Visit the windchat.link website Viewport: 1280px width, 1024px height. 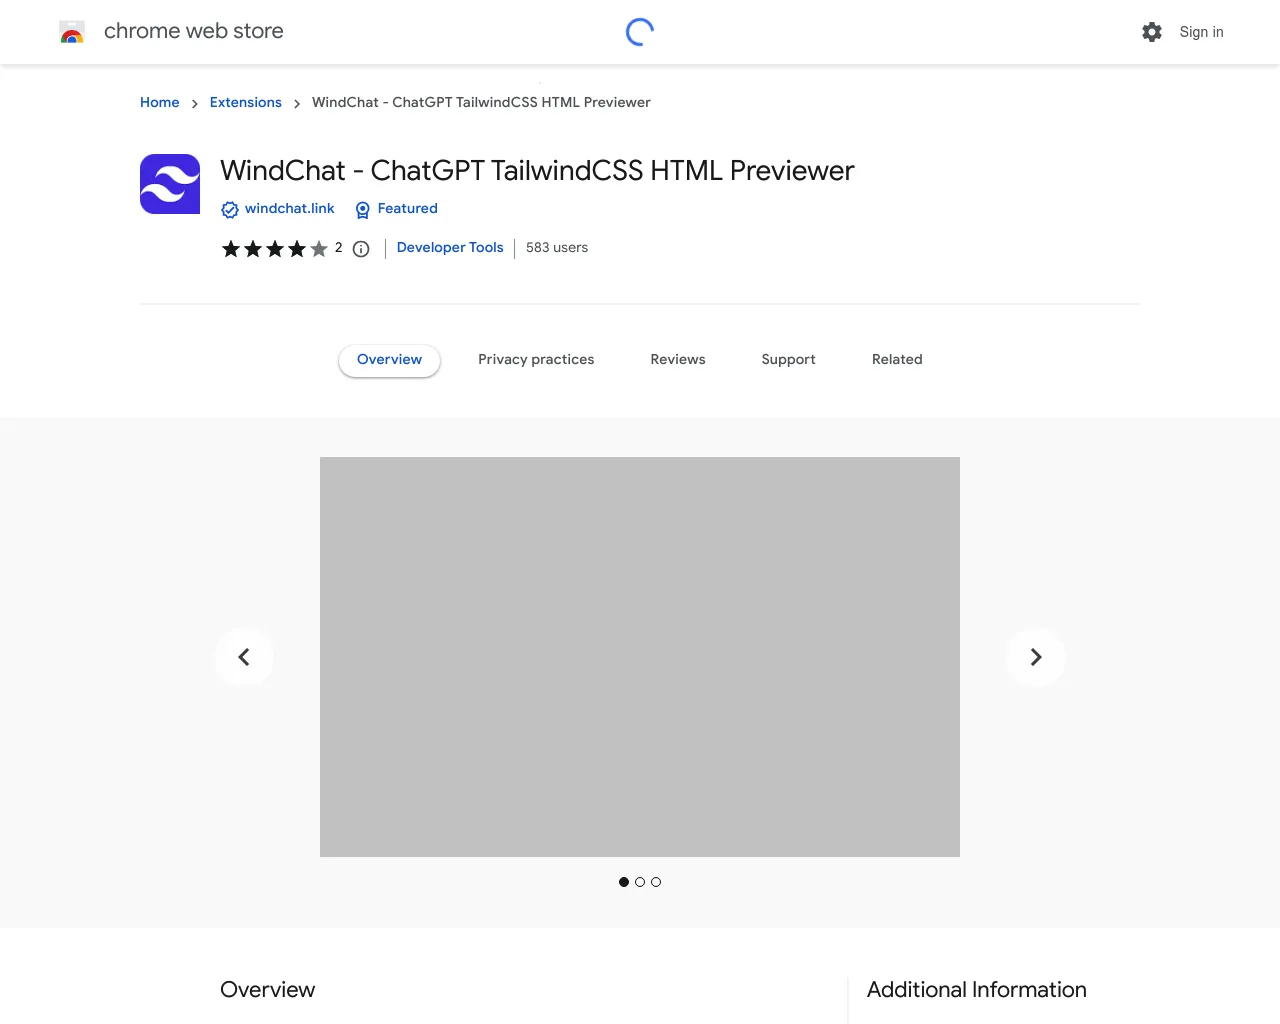290,209
